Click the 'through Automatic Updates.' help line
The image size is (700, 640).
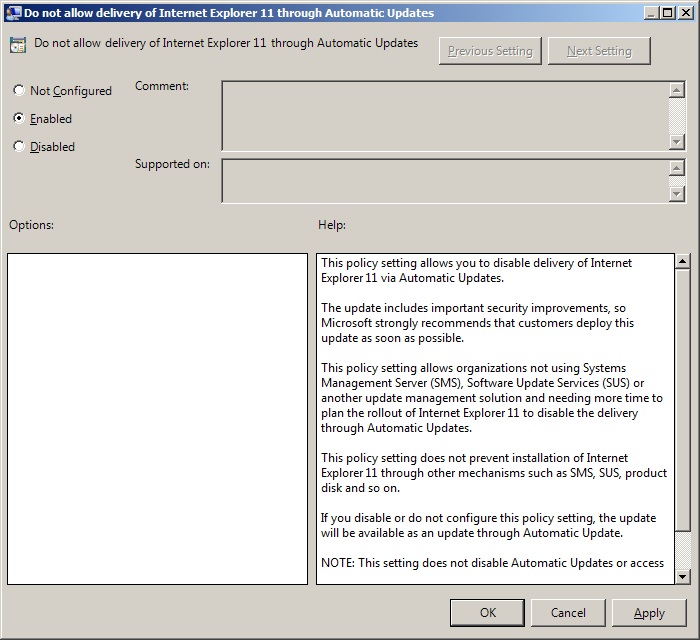point(396,428)
